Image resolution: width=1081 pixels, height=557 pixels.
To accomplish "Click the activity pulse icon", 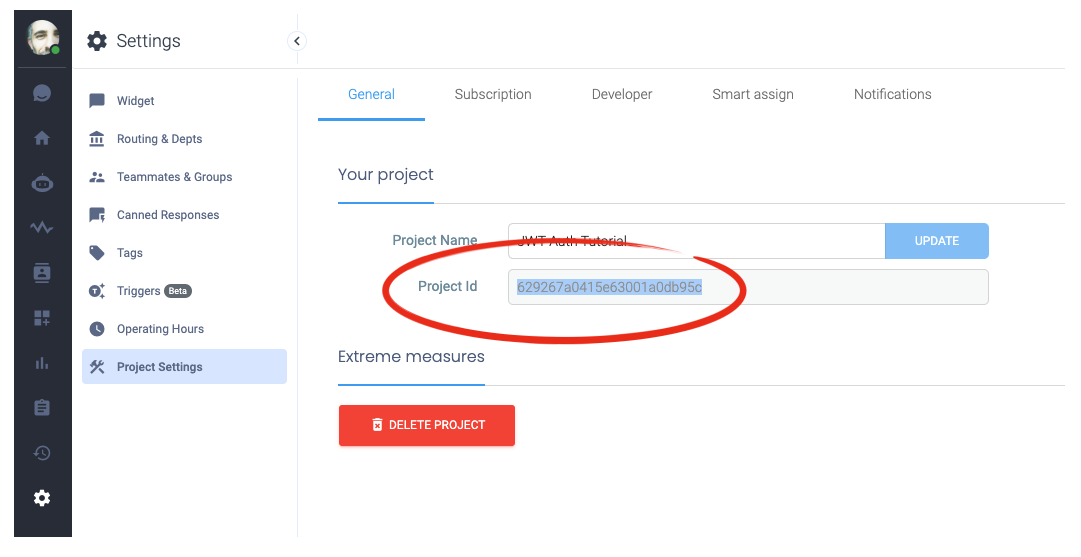I will click(x=42, y=228).
